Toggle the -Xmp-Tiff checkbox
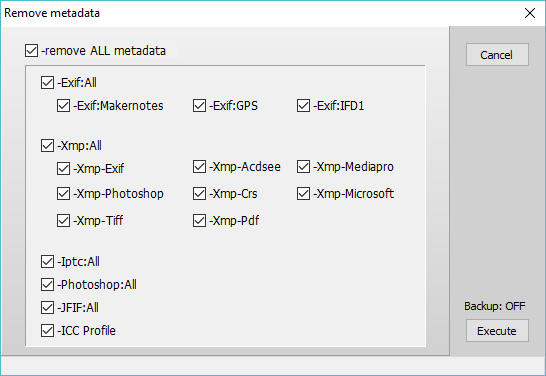 (63, 220)
